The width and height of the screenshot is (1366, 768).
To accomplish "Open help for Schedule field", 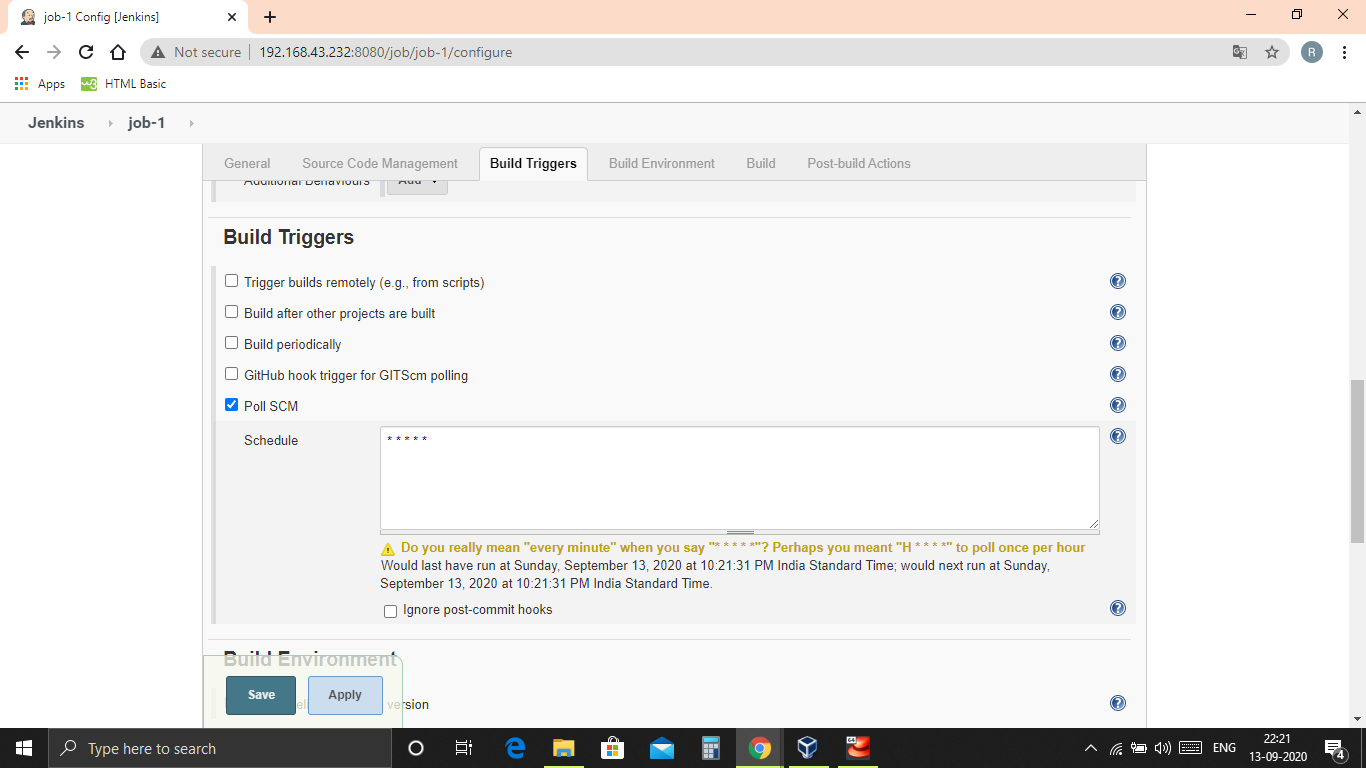I will [x=1118, y=436].
